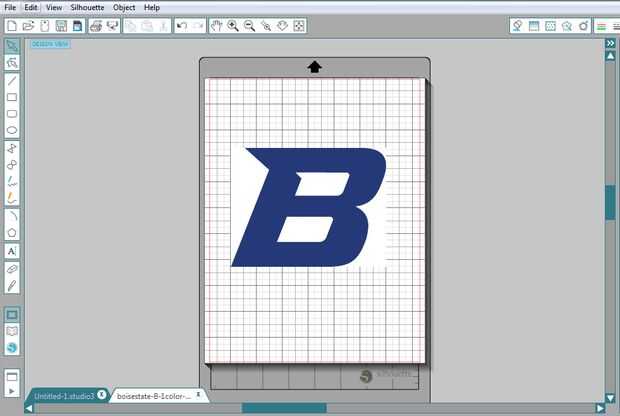Click the Undo arrow icon
Image resolution: width=620 pixels, height=416 pixels.
tap(182, 26)
